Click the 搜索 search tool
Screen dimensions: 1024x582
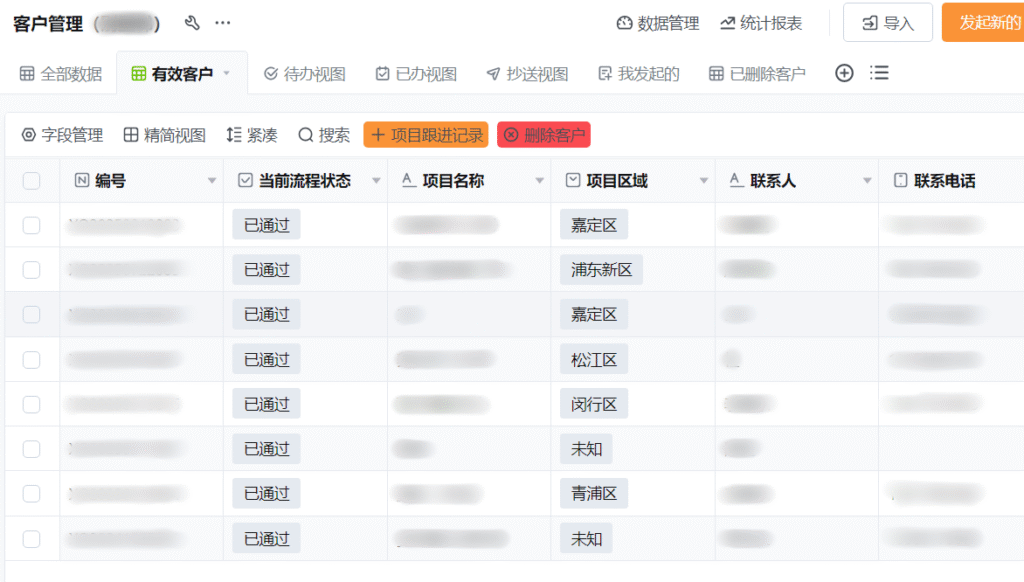pos(324,135)
